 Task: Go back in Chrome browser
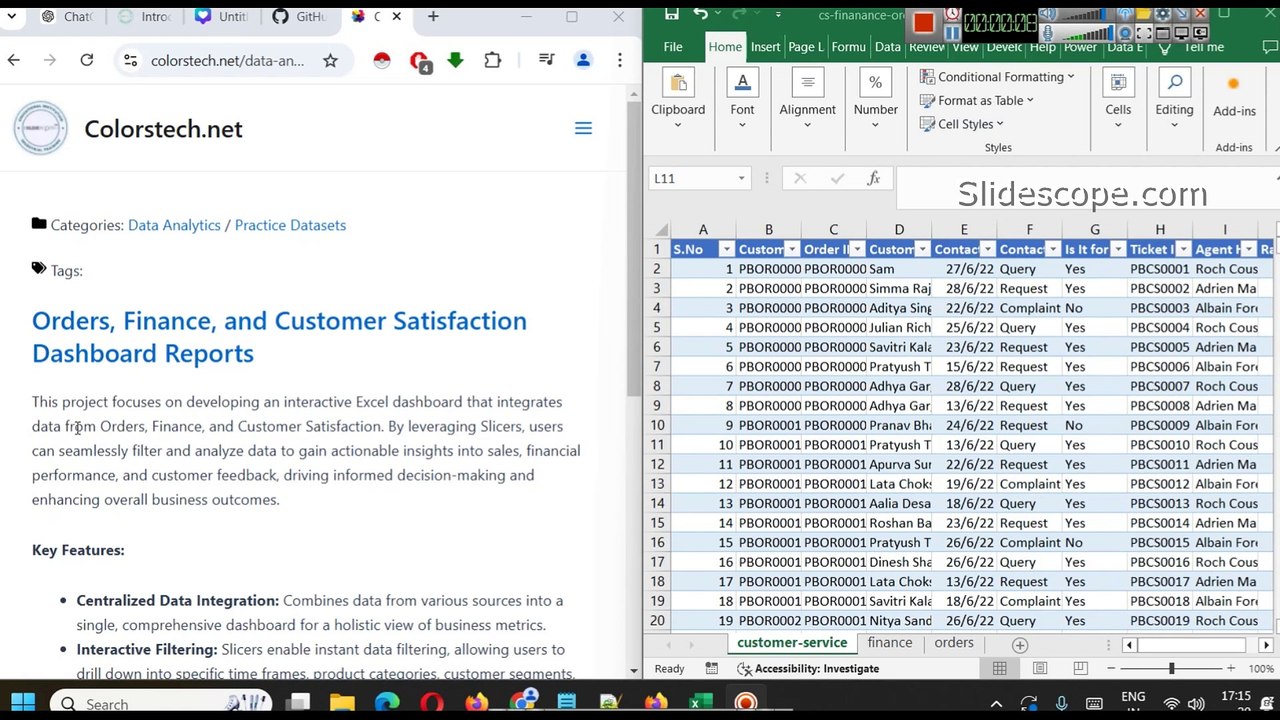14,60
